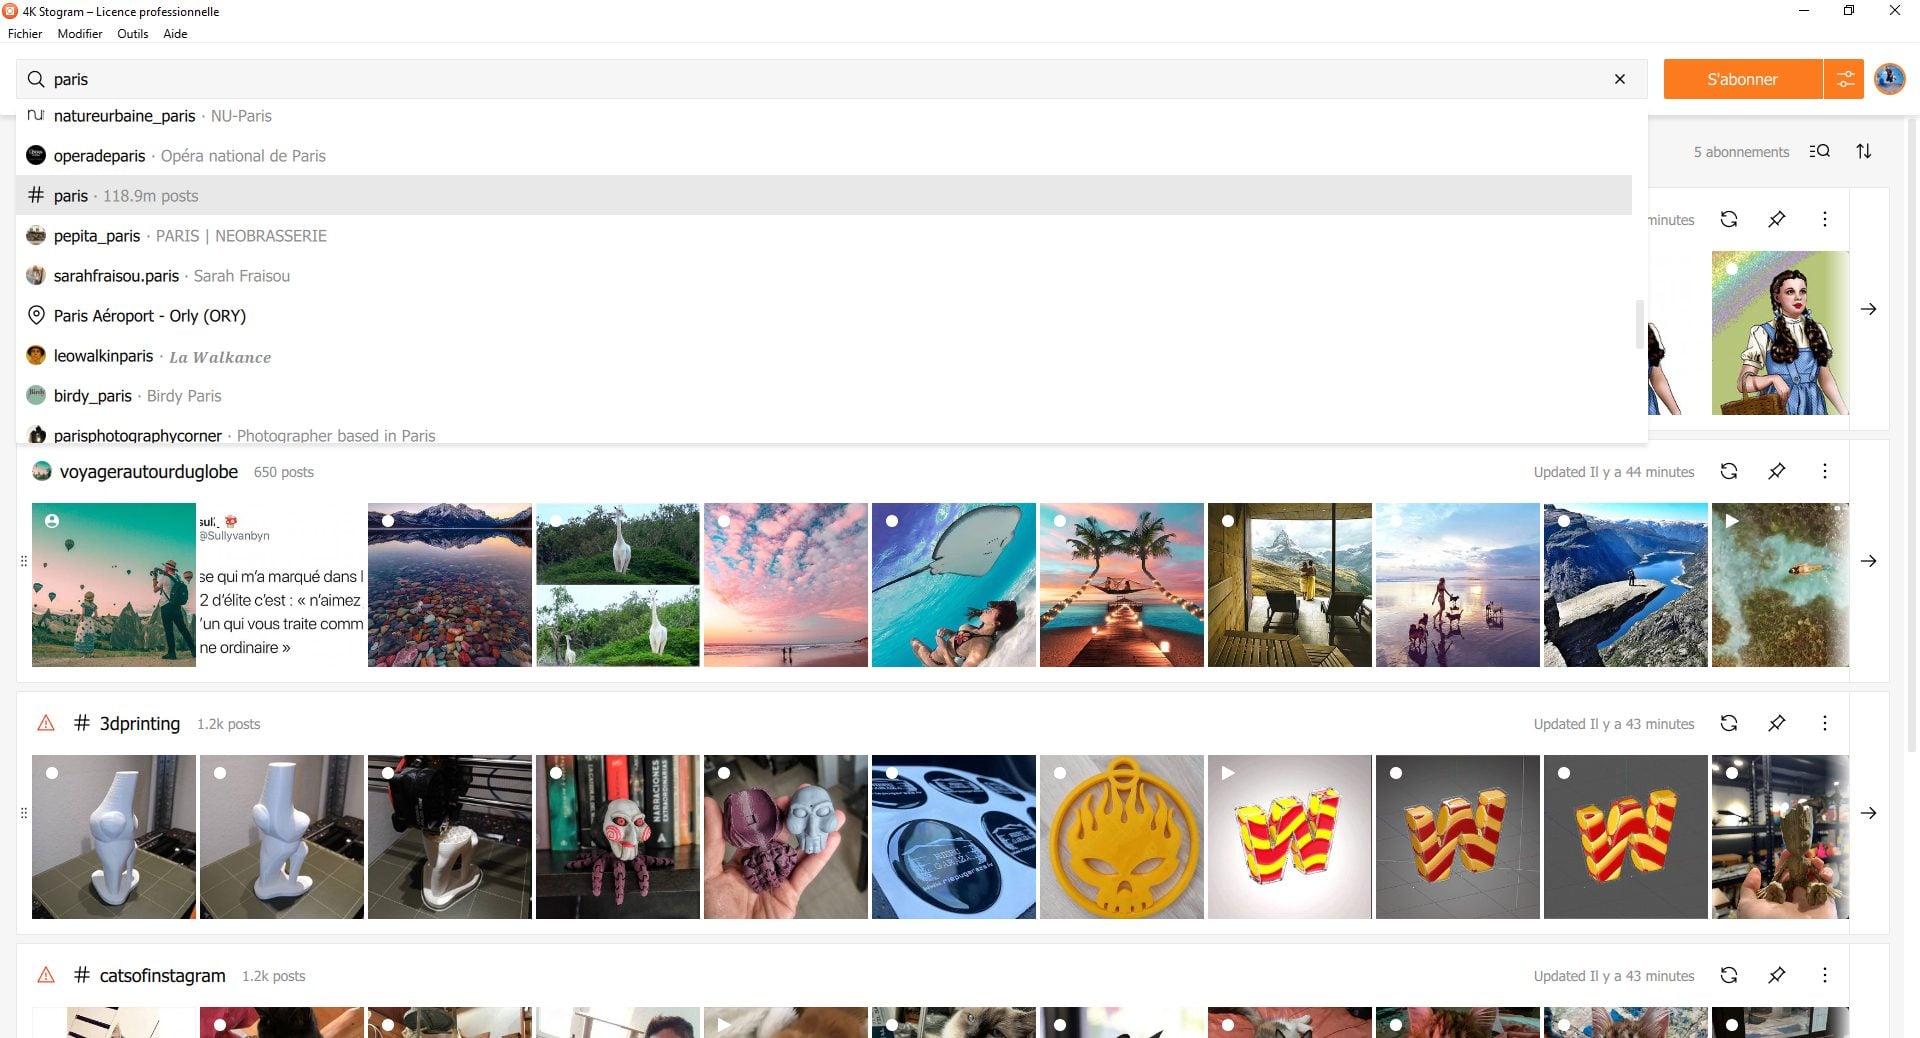
Task: Select the stingray underwater photo
Action: pos(954,585)
